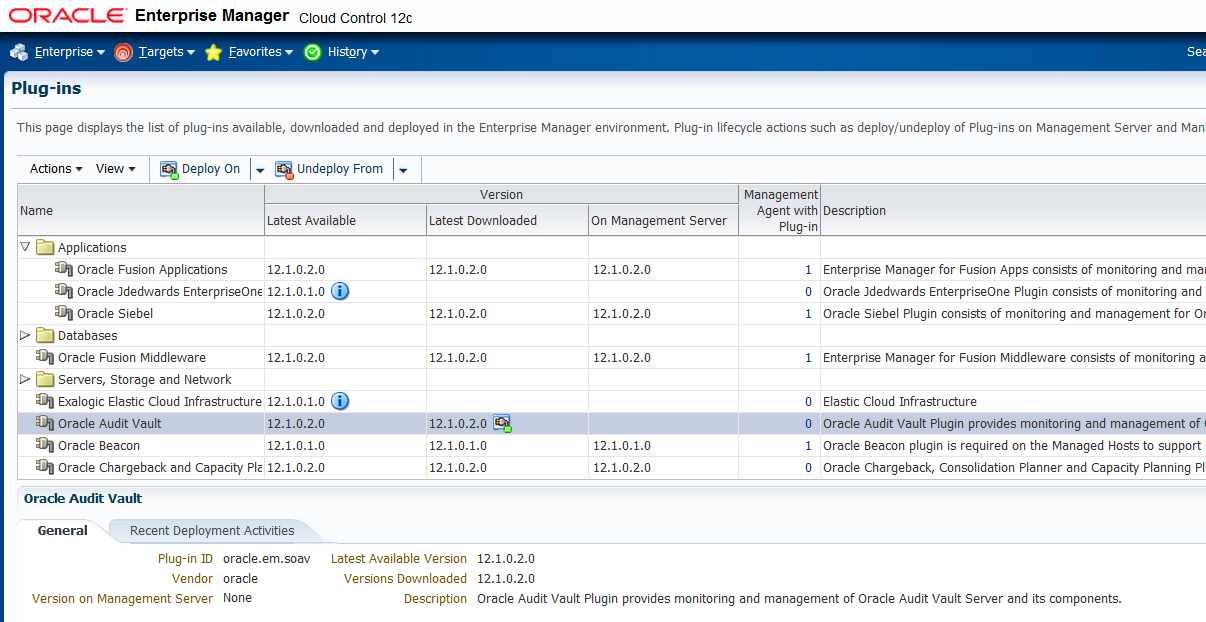This screenshot has width=1206, height=622.
Task: Expand Servers, Storage and Network node
Action: click(25, 379)
